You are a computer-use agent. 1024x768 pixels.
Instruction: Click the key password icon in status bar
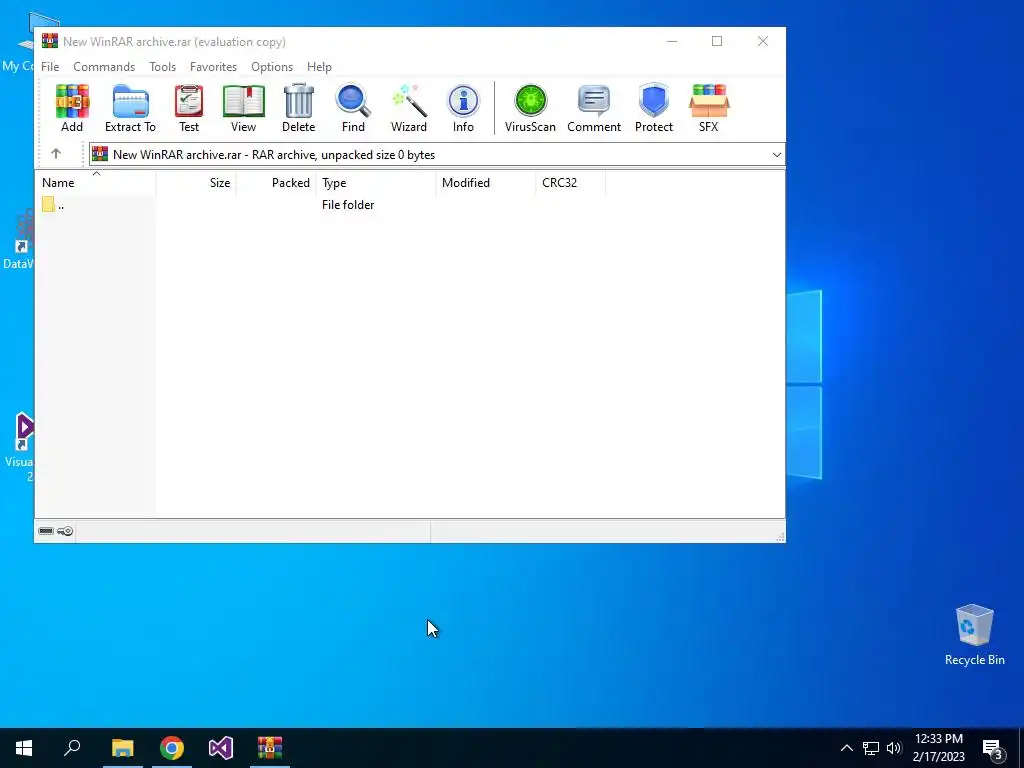pyautogui.click(x=65, y=531)
